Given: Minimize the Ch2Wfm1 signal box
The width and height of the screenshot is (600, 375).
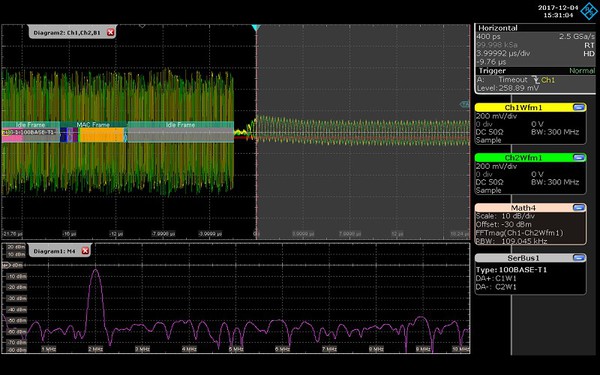Looking at the screenshot, I should [x=579, y=158].
